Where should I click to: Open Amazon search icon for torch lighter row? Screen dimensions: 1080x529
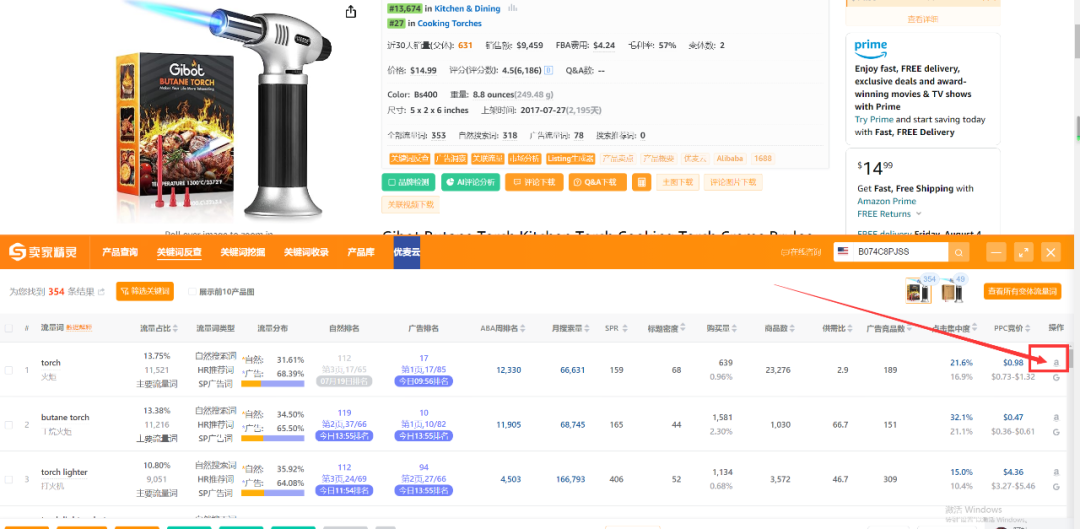[1056, 472]
